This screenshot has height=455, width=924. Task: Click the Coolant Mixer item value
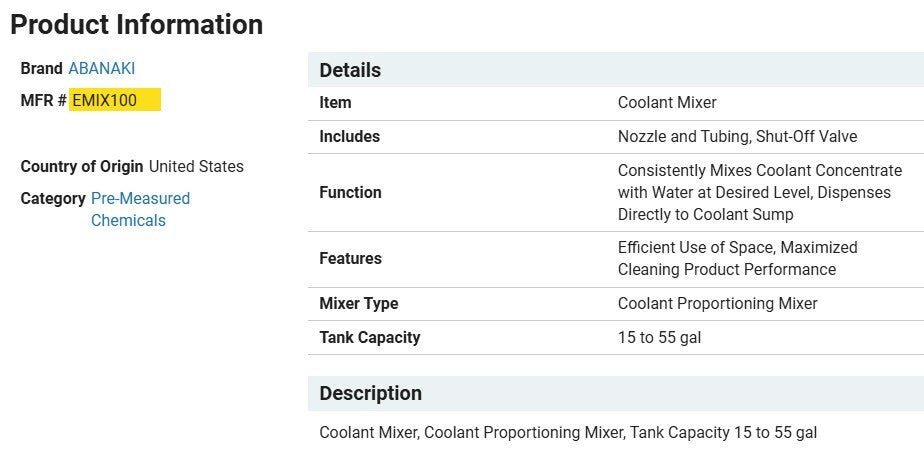(x=667, y=102)
